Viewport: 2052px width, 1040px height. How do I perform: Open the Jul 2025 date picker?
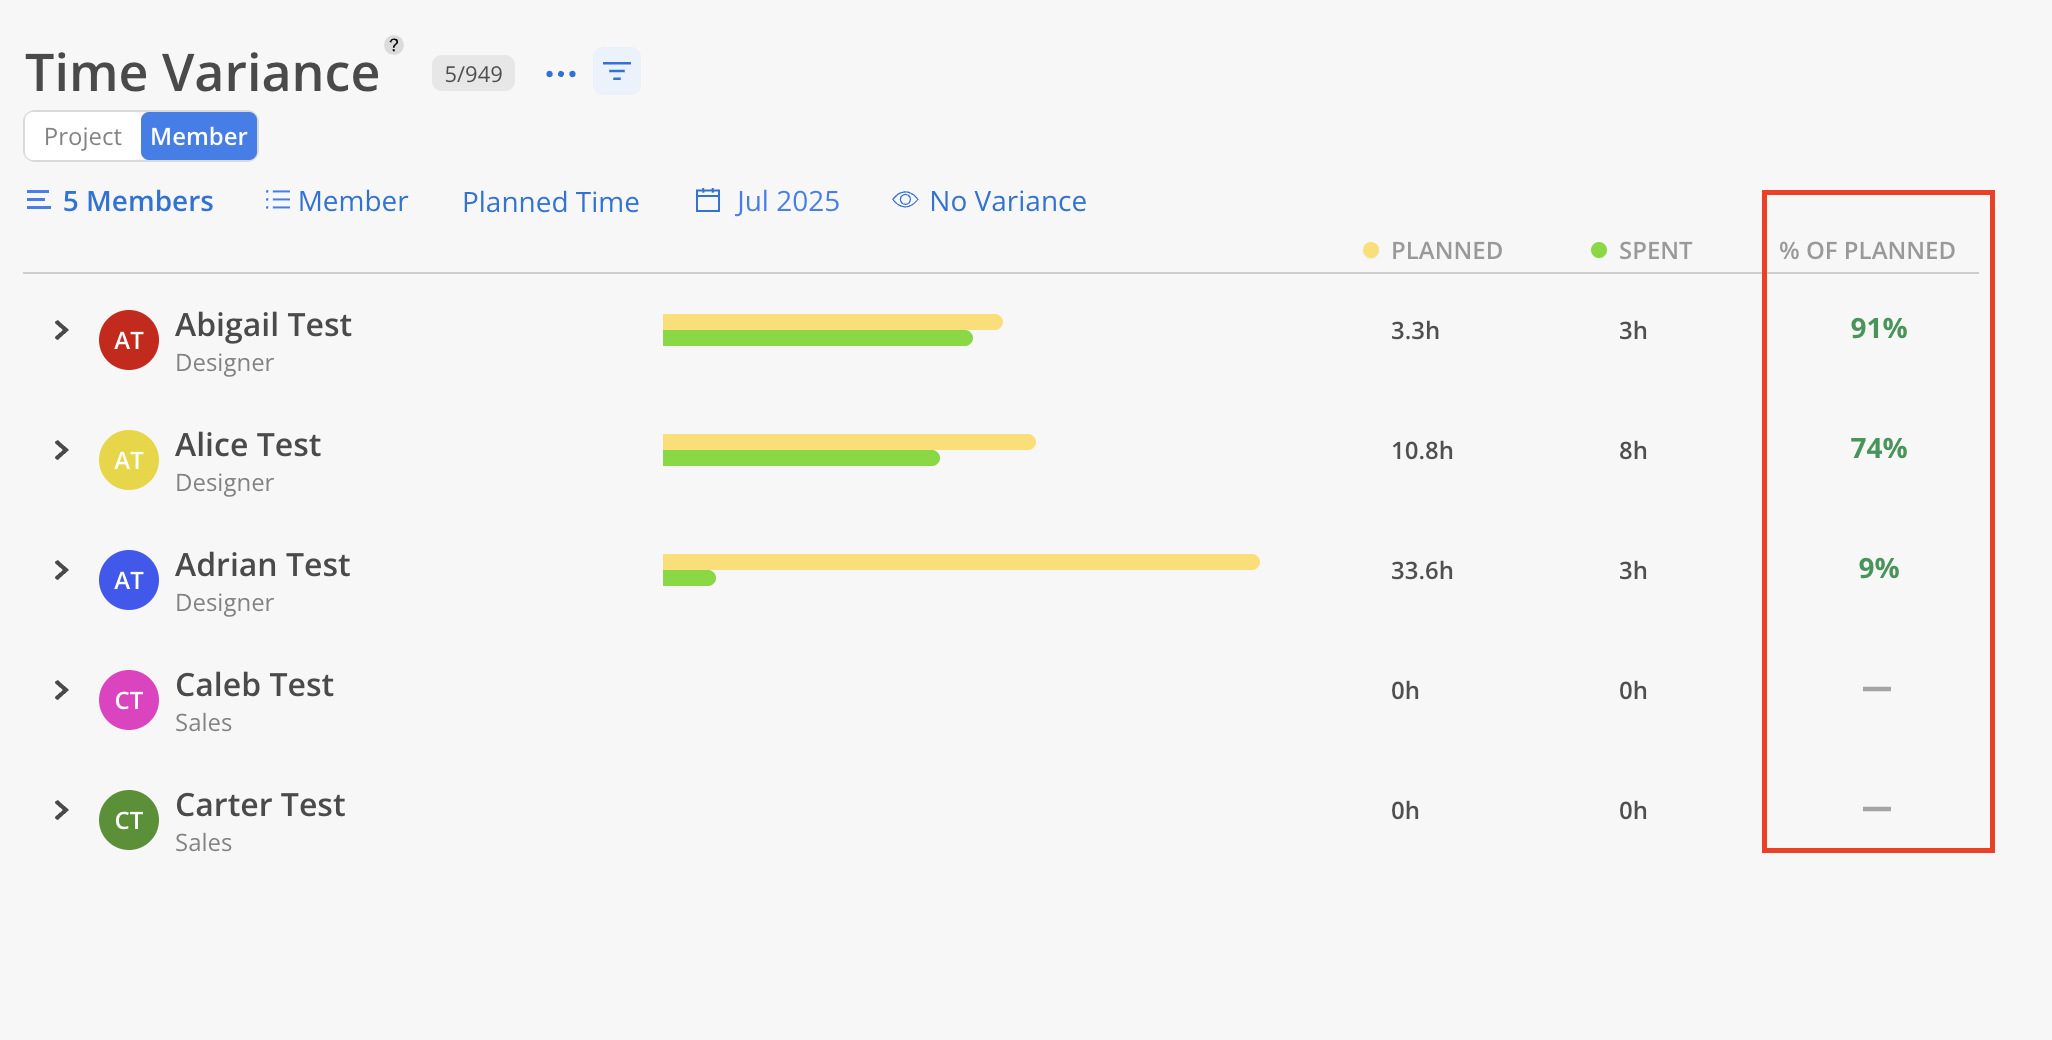click(x=768, y=201)
